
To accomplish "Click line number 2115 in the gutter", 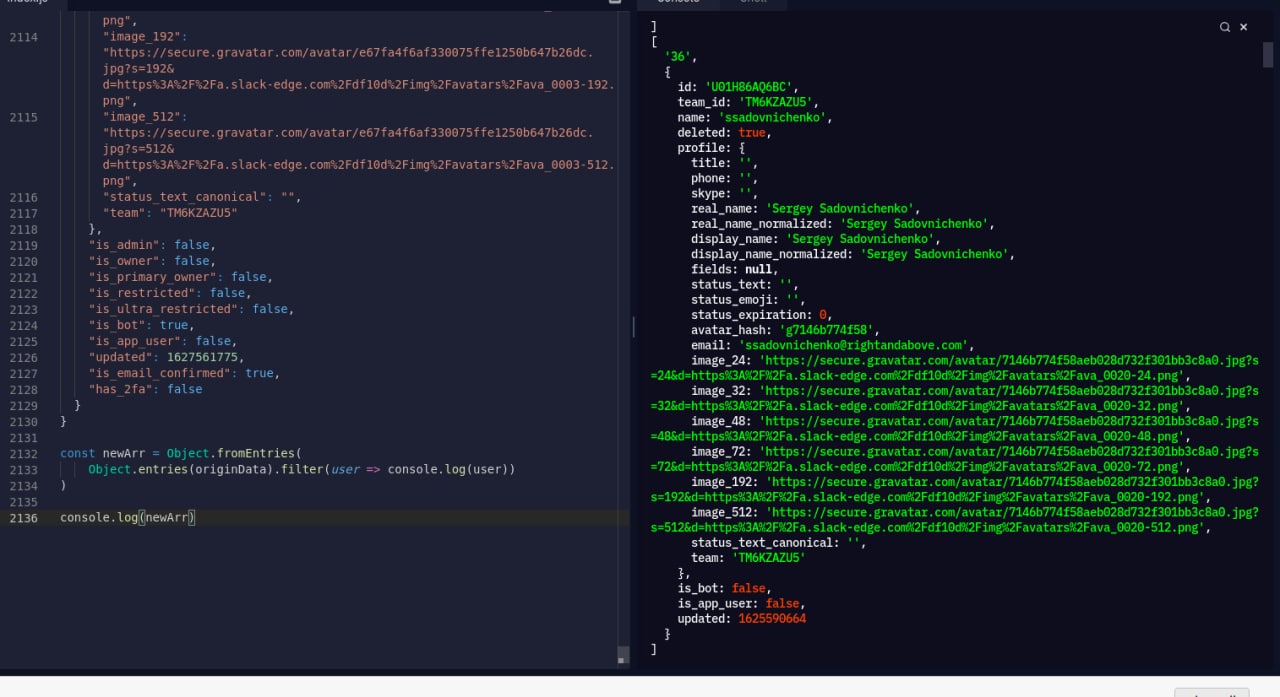I will 22,117.
